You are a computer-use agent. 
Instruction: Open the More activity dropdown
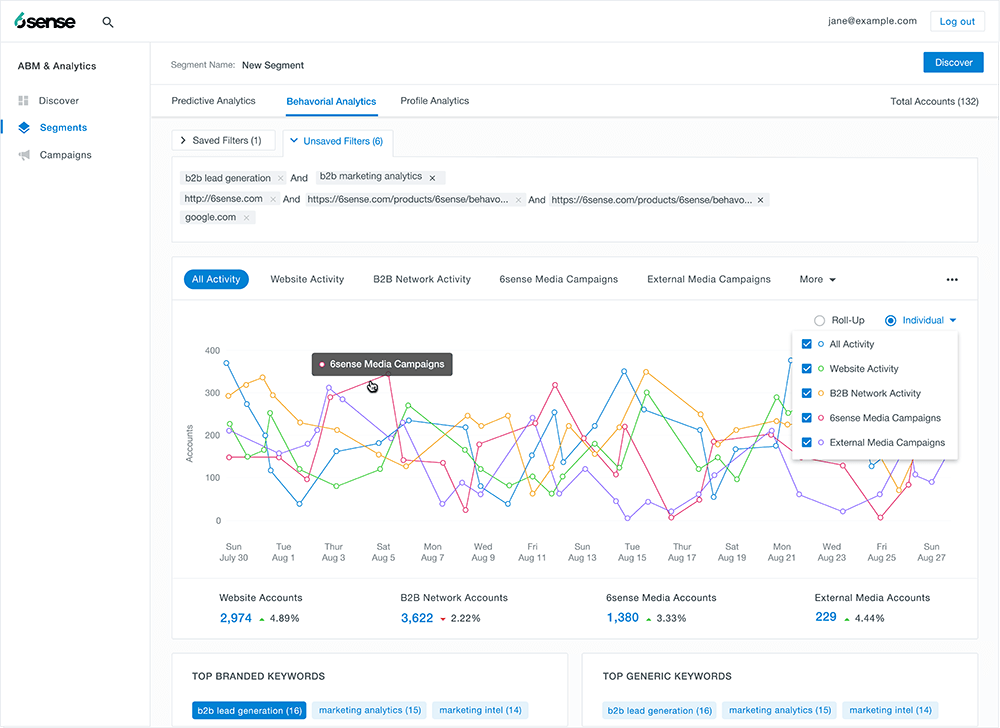[818, 279]
